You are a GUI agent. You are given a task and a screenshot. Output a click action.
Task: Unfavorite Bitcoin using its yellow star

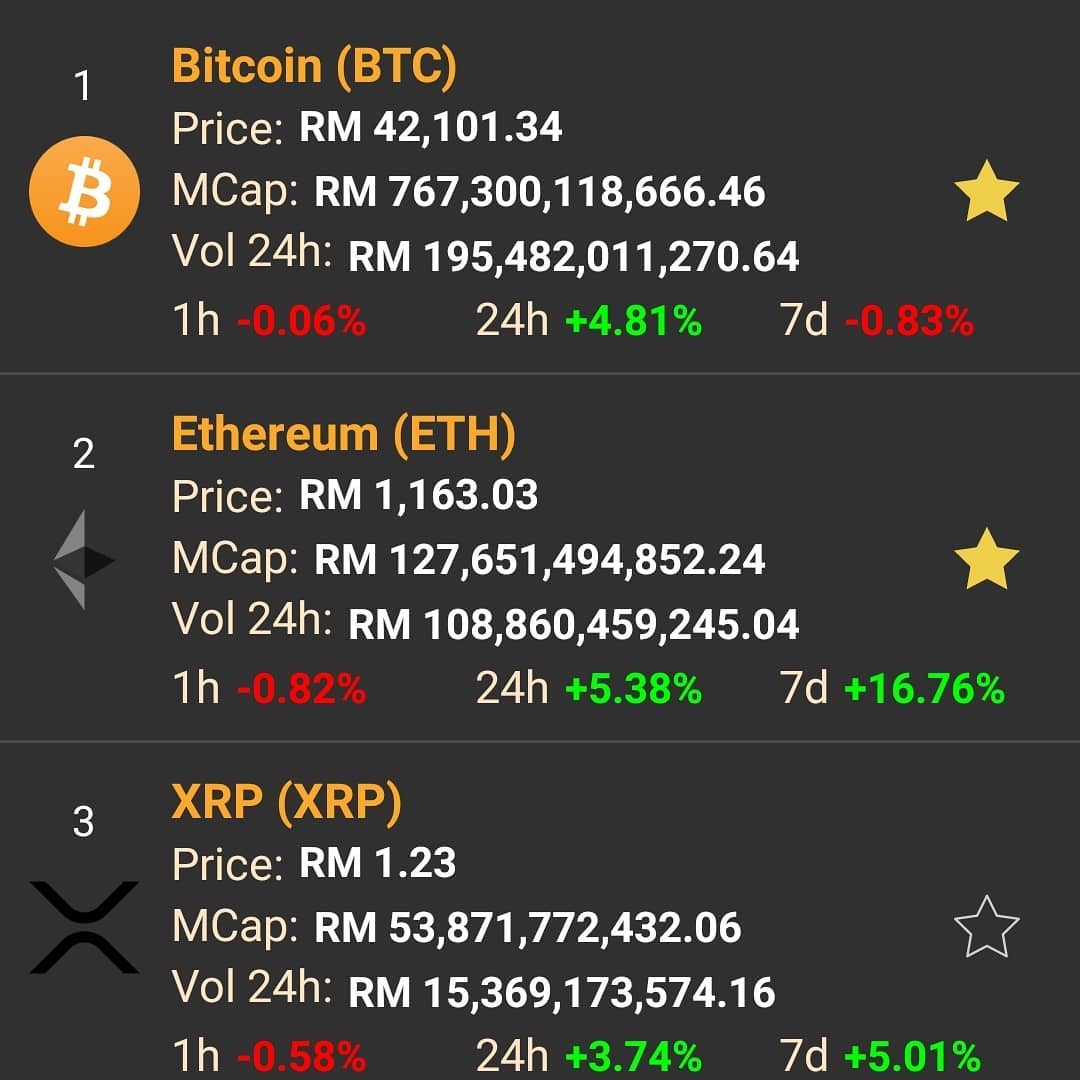986,191
